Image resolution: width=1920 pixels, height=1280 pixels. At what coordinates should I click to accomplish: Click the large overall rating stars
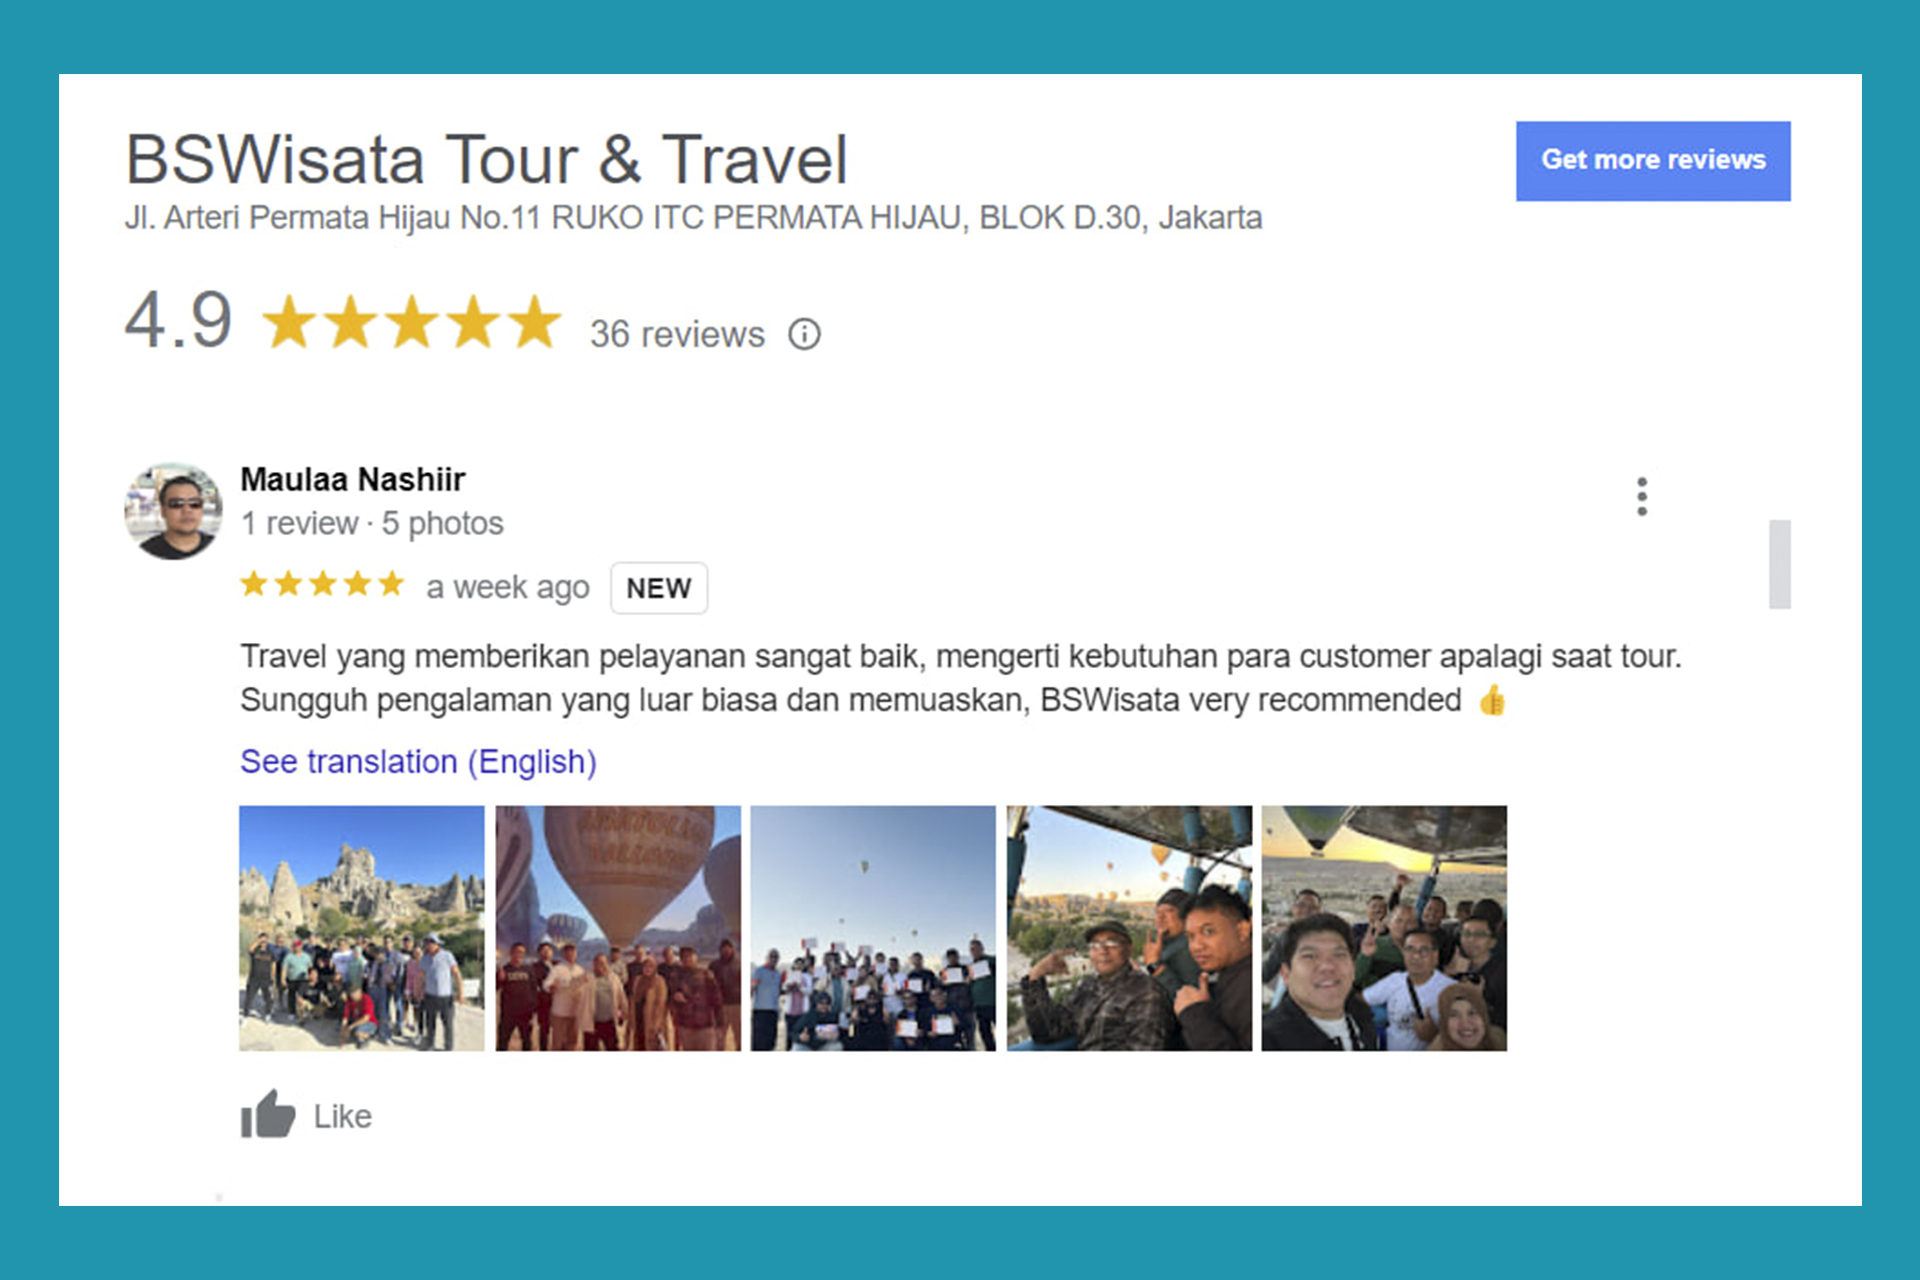coord(412,322)
